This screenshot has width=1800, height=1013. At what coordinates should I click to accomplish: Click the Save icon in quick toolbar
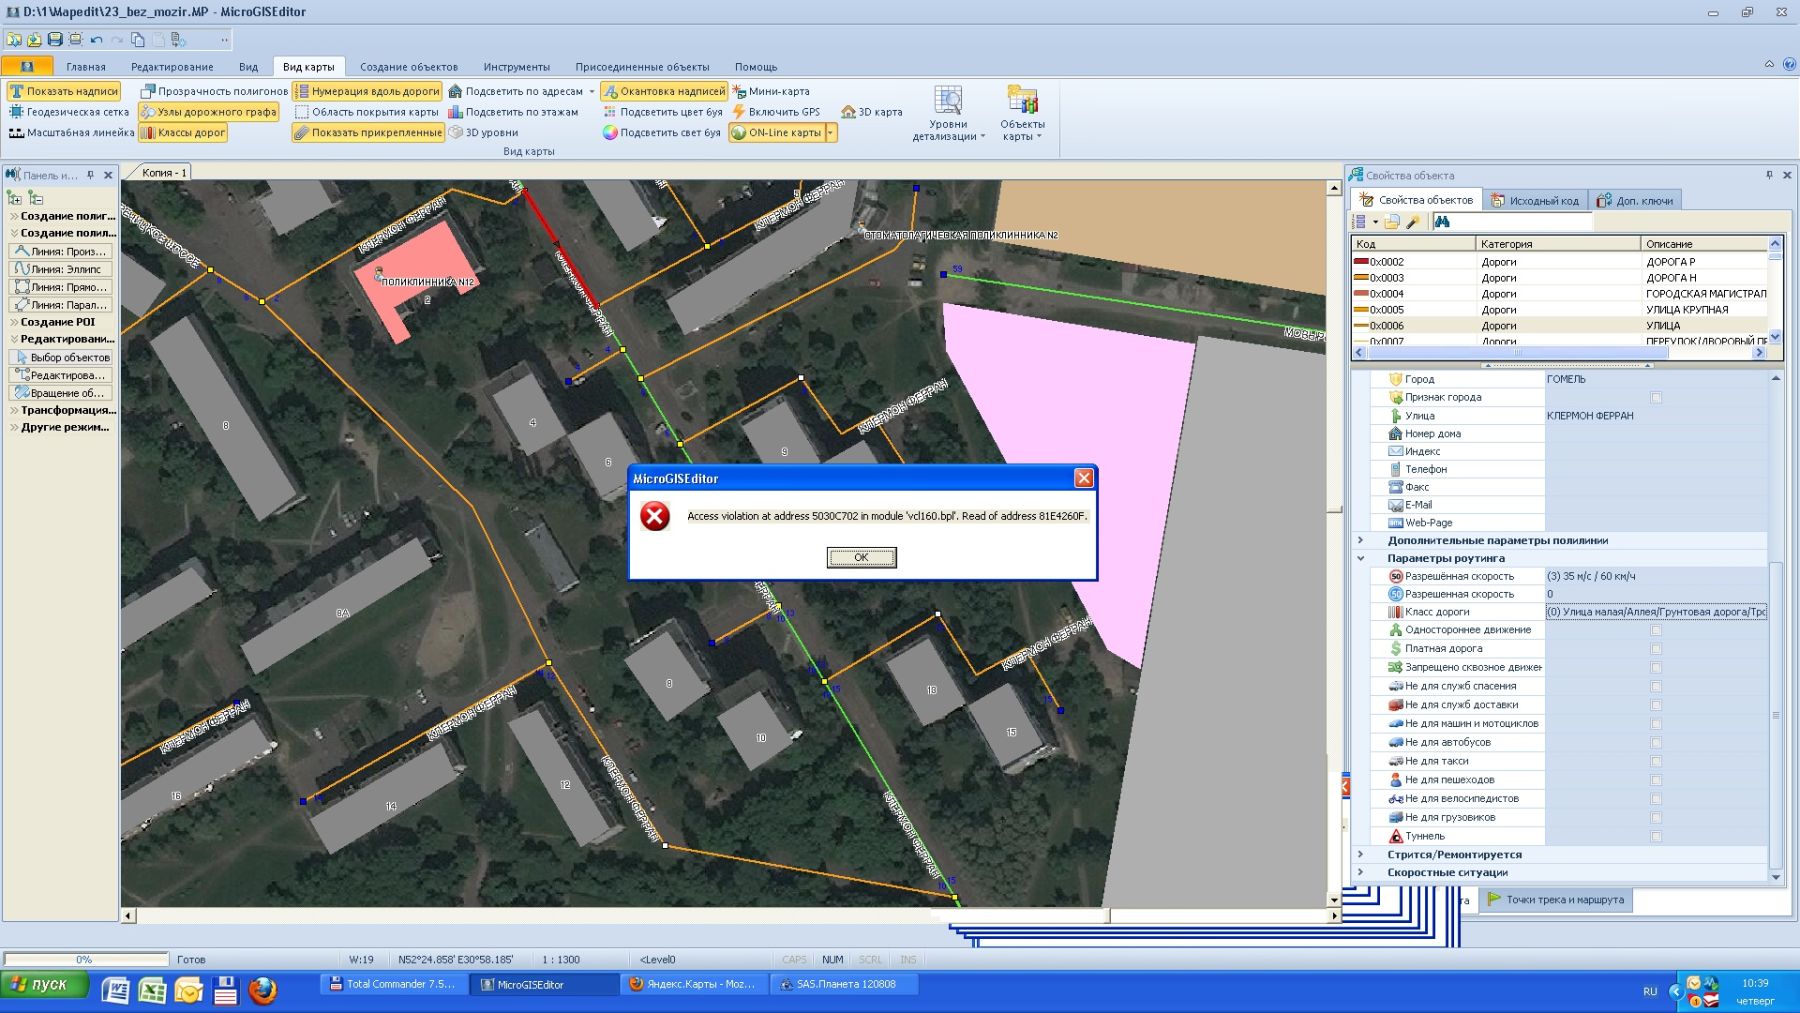(55, 39)
